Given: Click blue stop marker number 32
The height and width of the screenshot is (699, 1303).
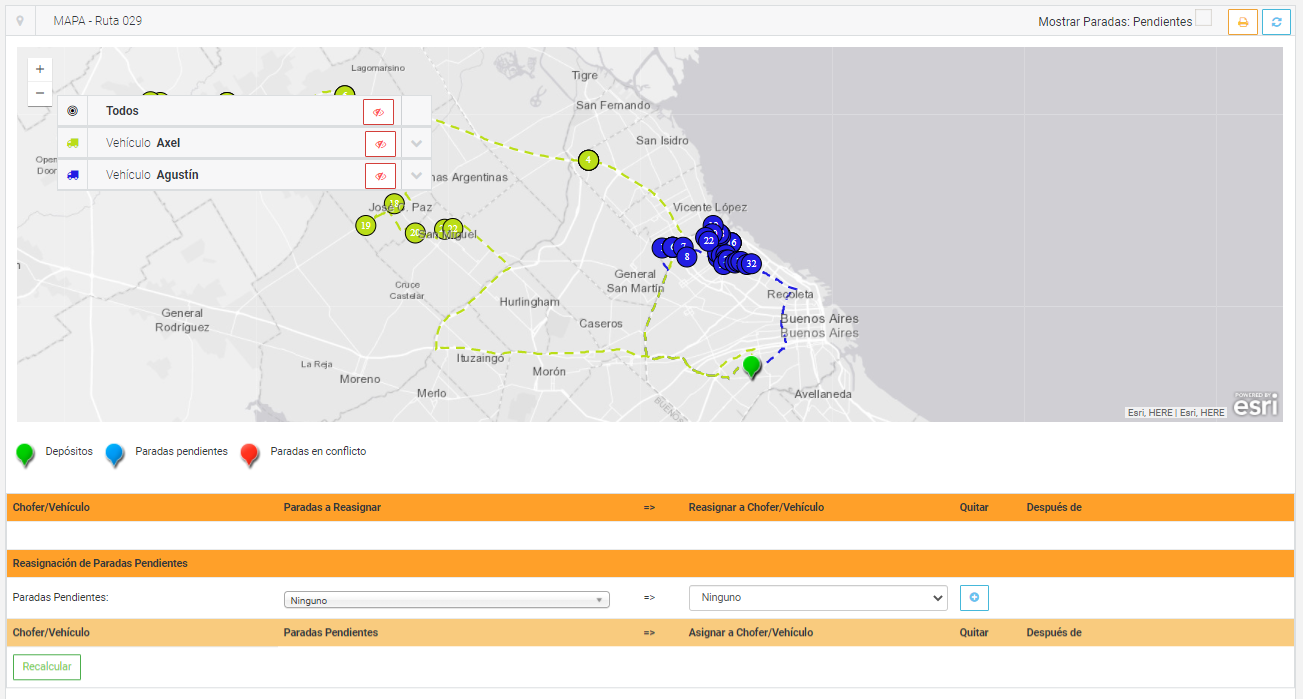Looking at the screenshot, I should click(751, 264).
